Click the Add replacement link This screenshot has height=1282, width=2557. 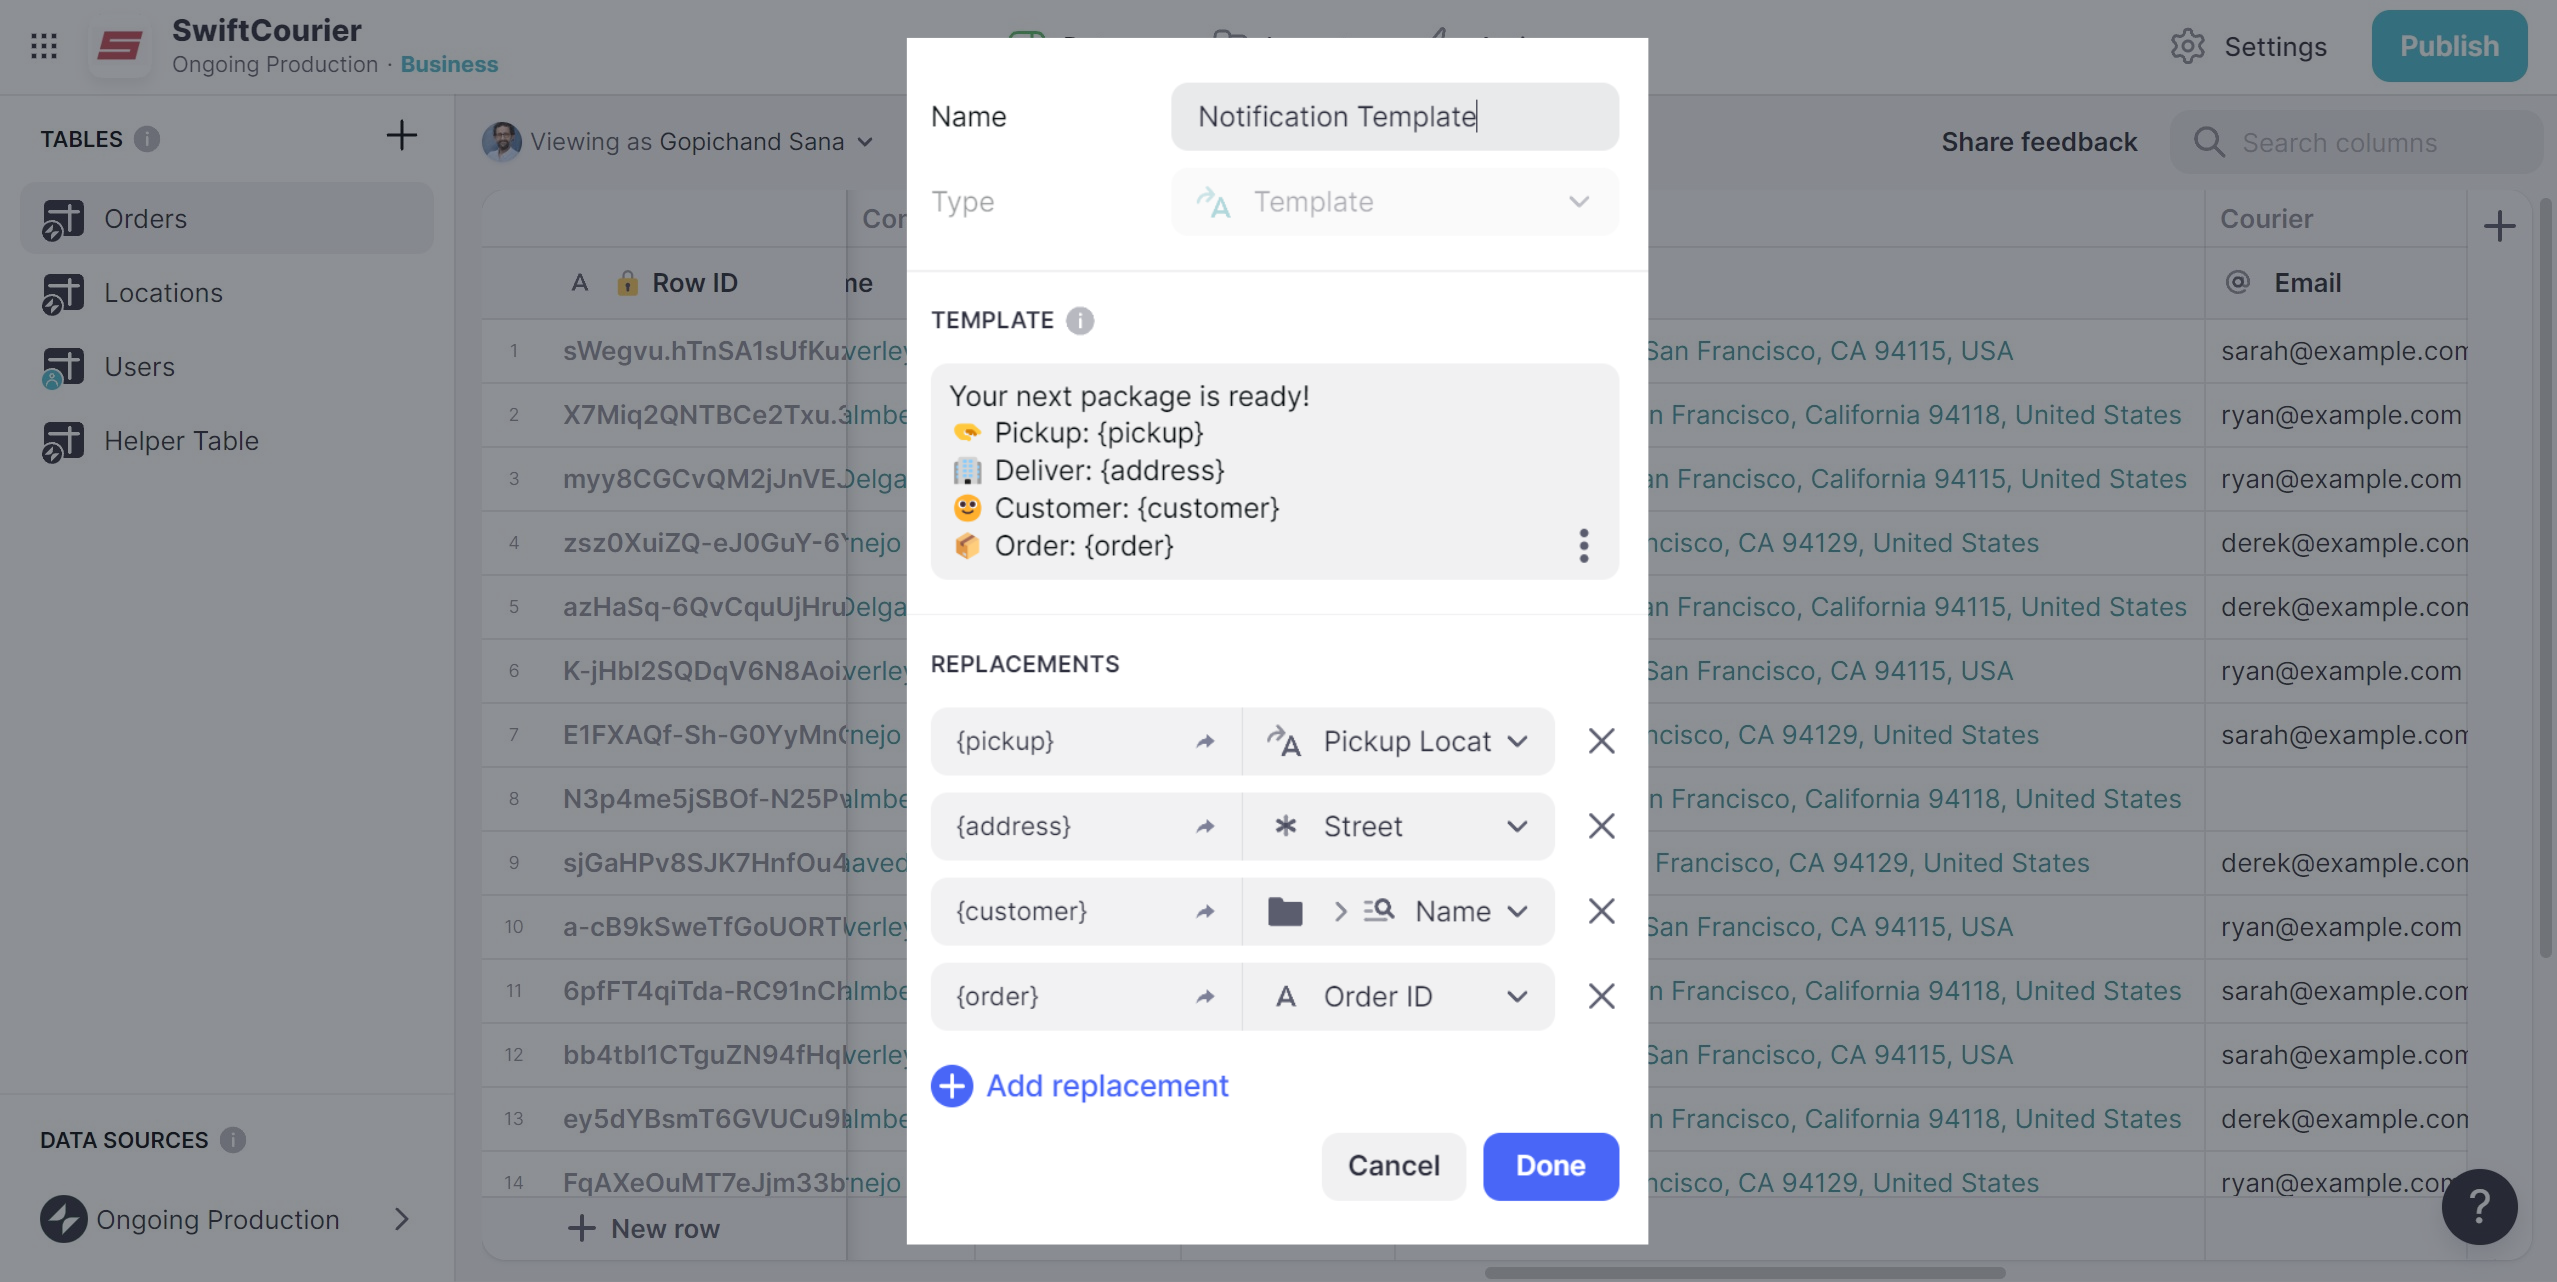tap(1107, 1086)
